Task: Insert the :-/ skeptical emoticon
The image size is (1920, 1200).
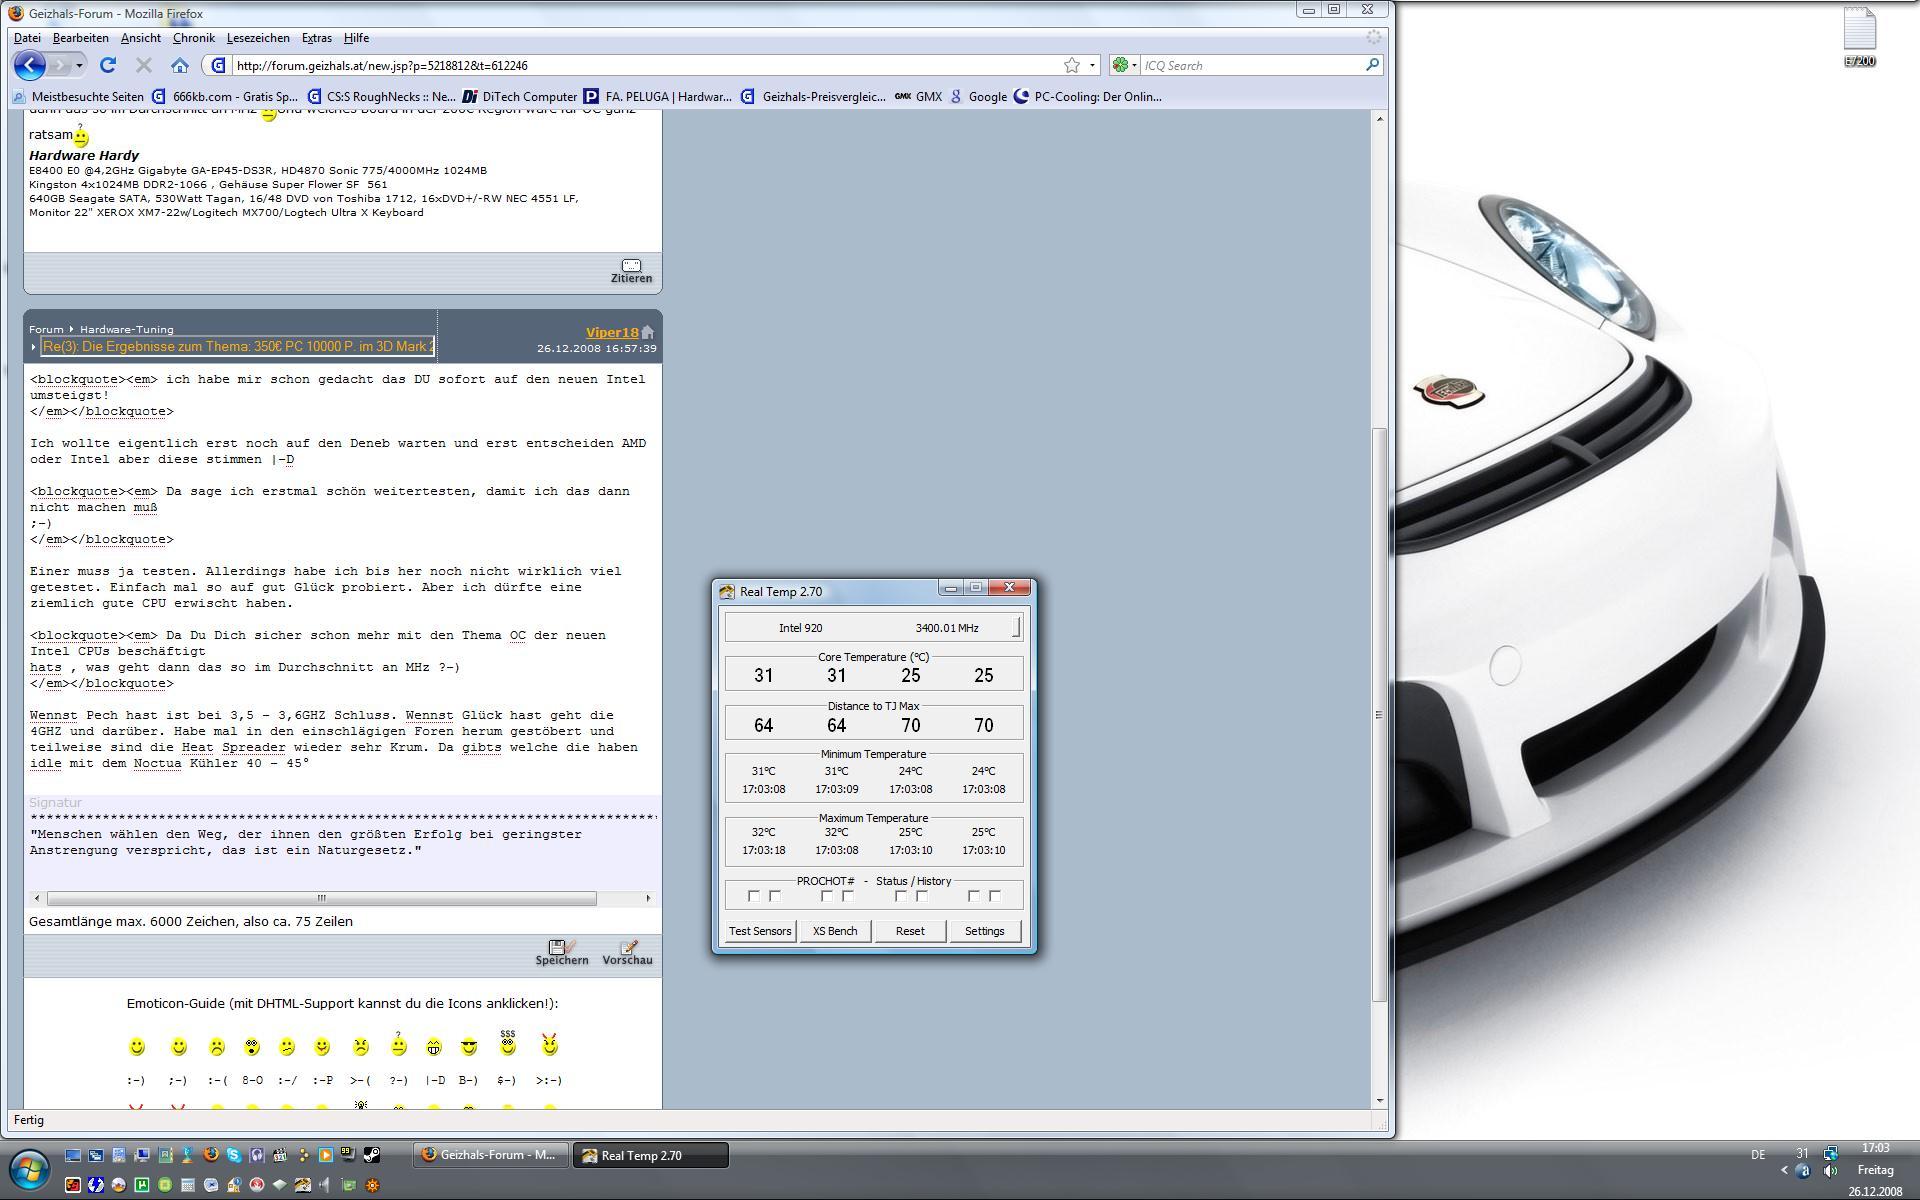Action: click(x=287, y=1046)
